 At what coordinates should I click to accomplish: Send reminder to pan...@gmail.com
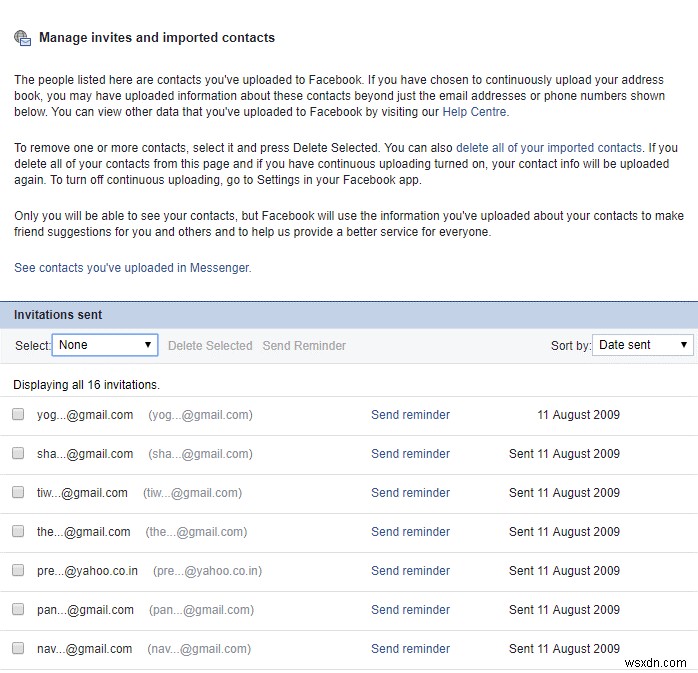410,610
